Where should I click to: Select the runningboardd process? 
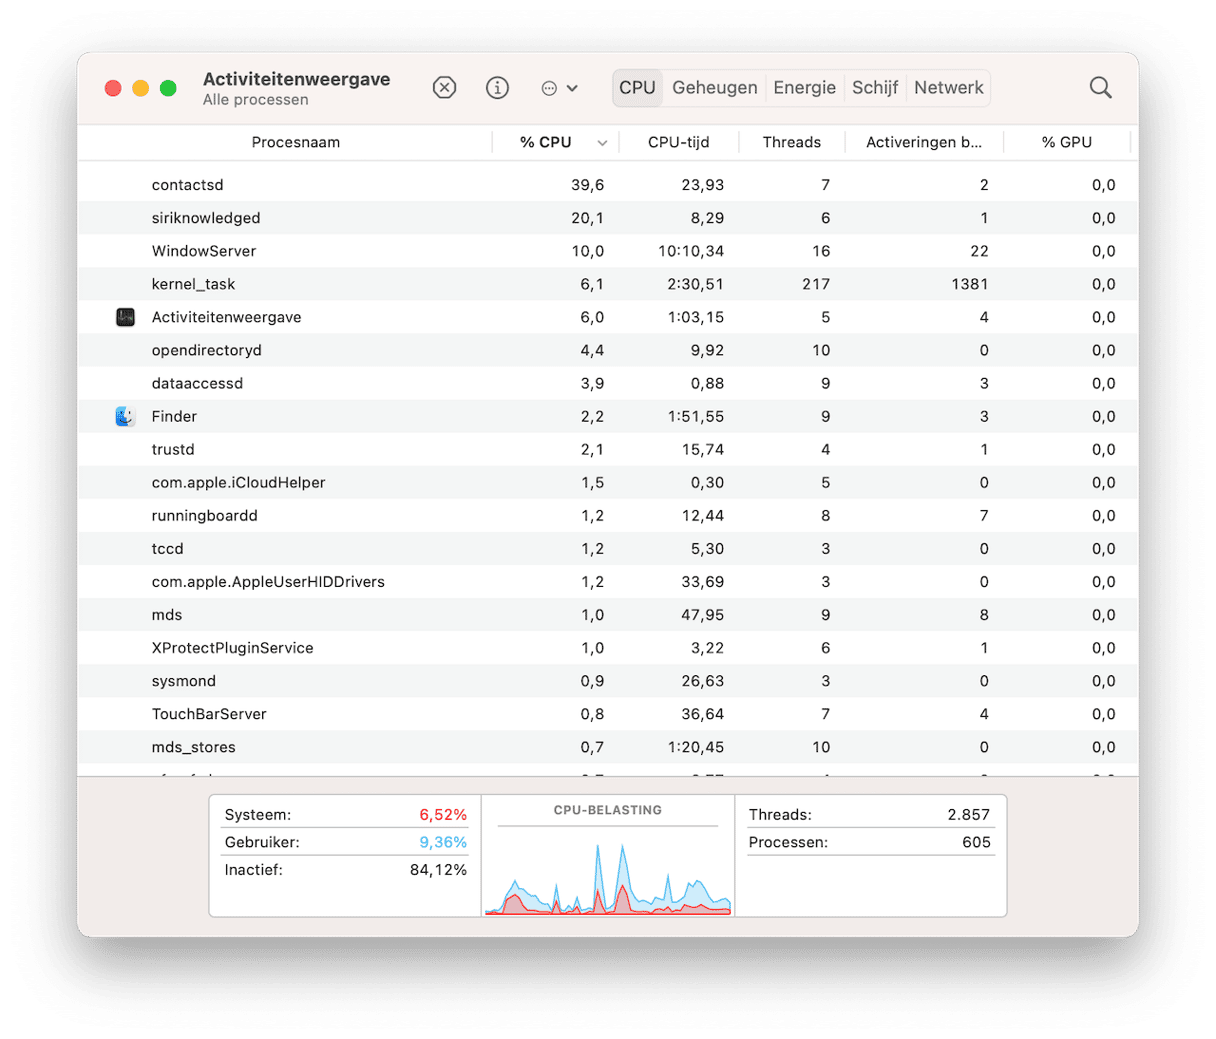(608, 515)
